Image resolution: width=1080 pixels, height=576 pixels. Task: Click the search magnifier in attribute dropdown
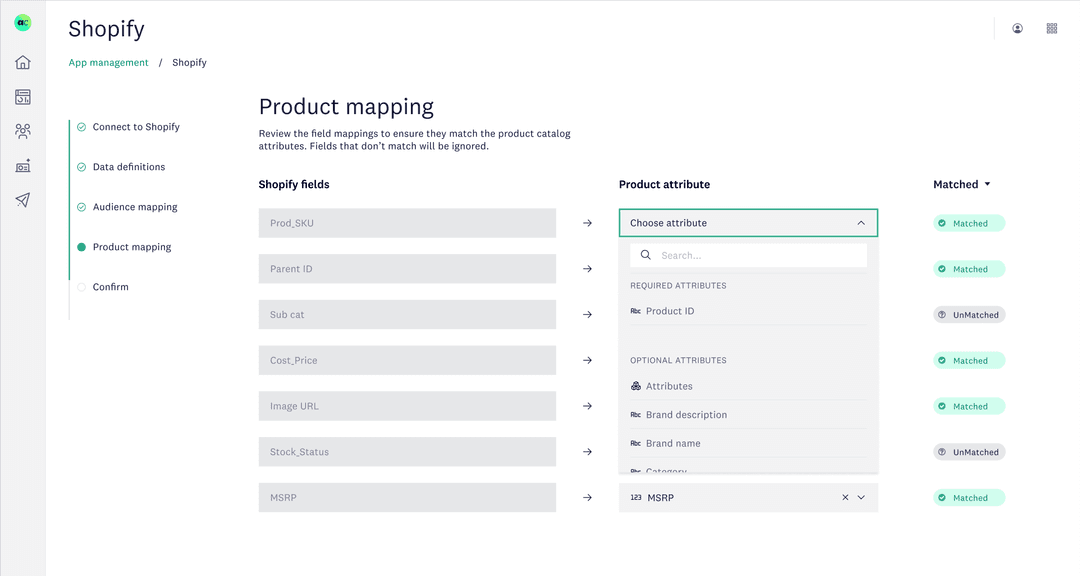tap(645, 254)
